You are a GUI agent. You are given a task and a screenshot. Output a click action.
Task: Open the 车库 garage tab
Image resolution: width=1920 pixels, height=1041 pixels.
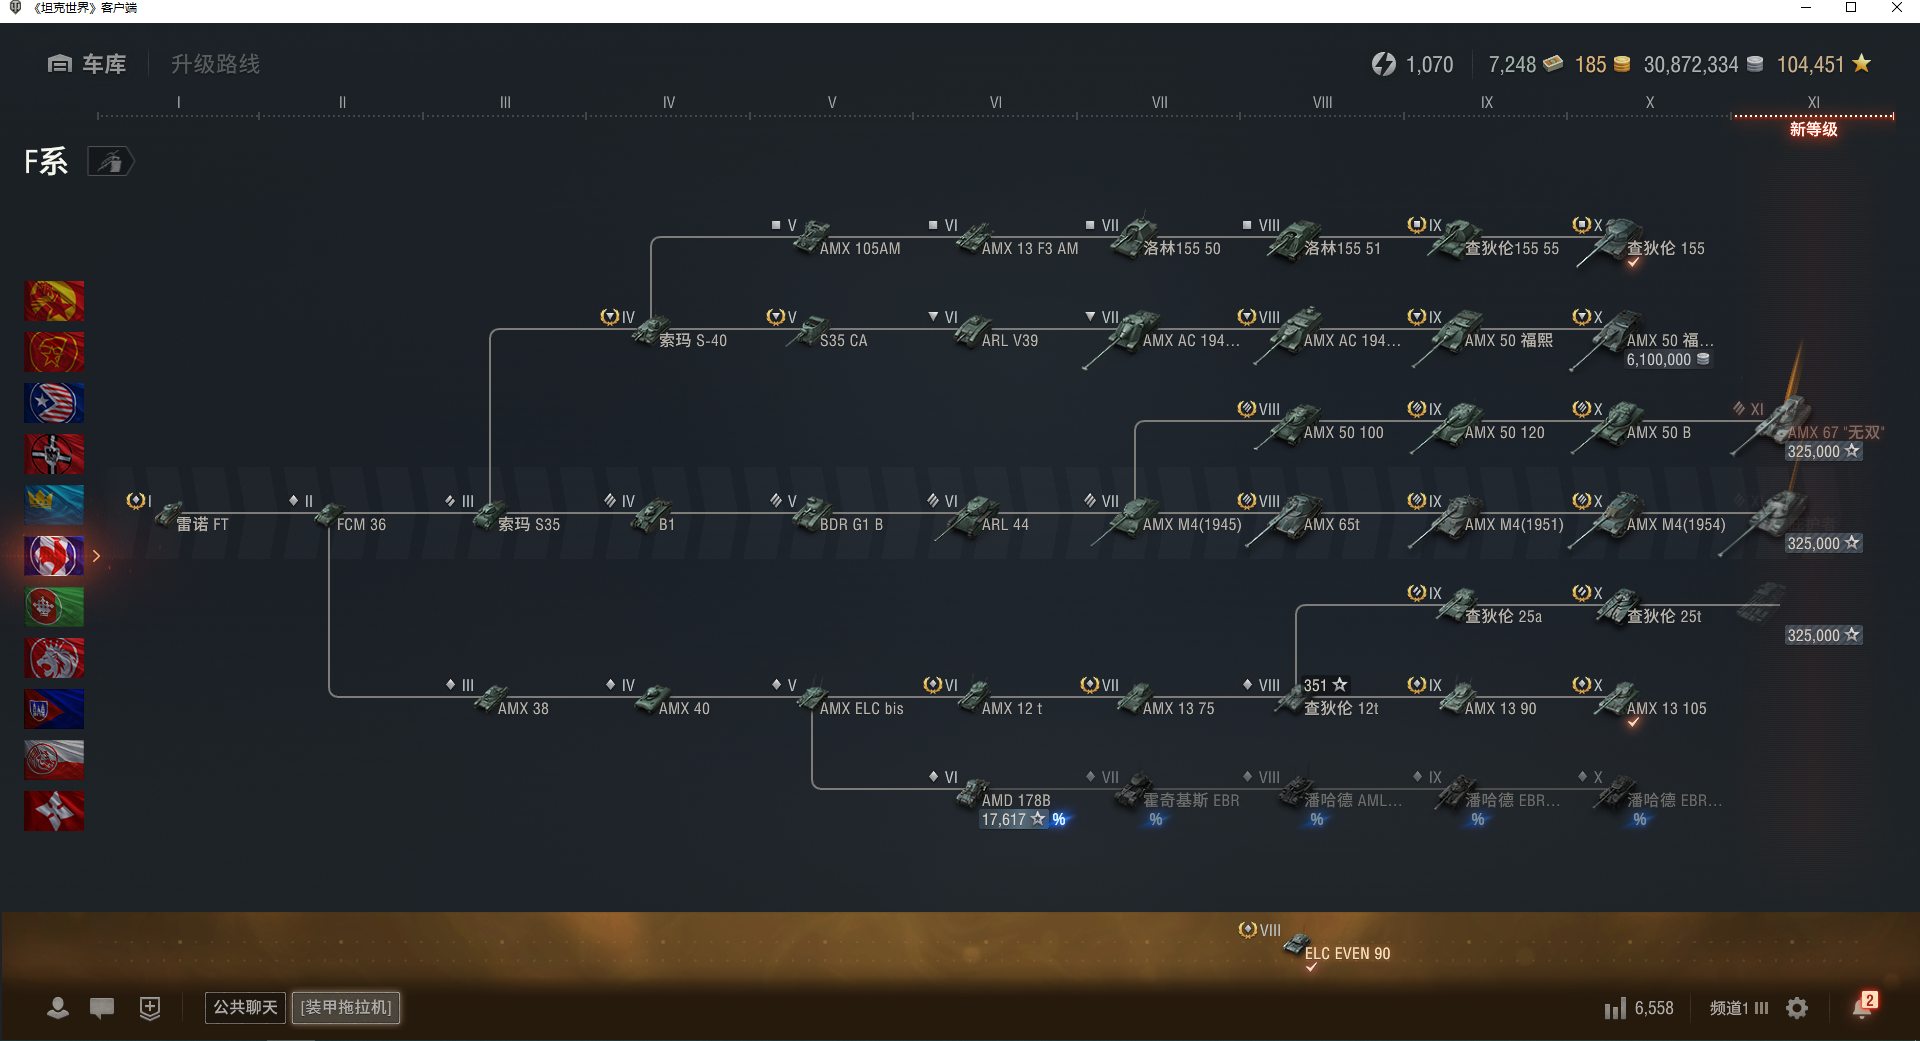coord(87,64)
